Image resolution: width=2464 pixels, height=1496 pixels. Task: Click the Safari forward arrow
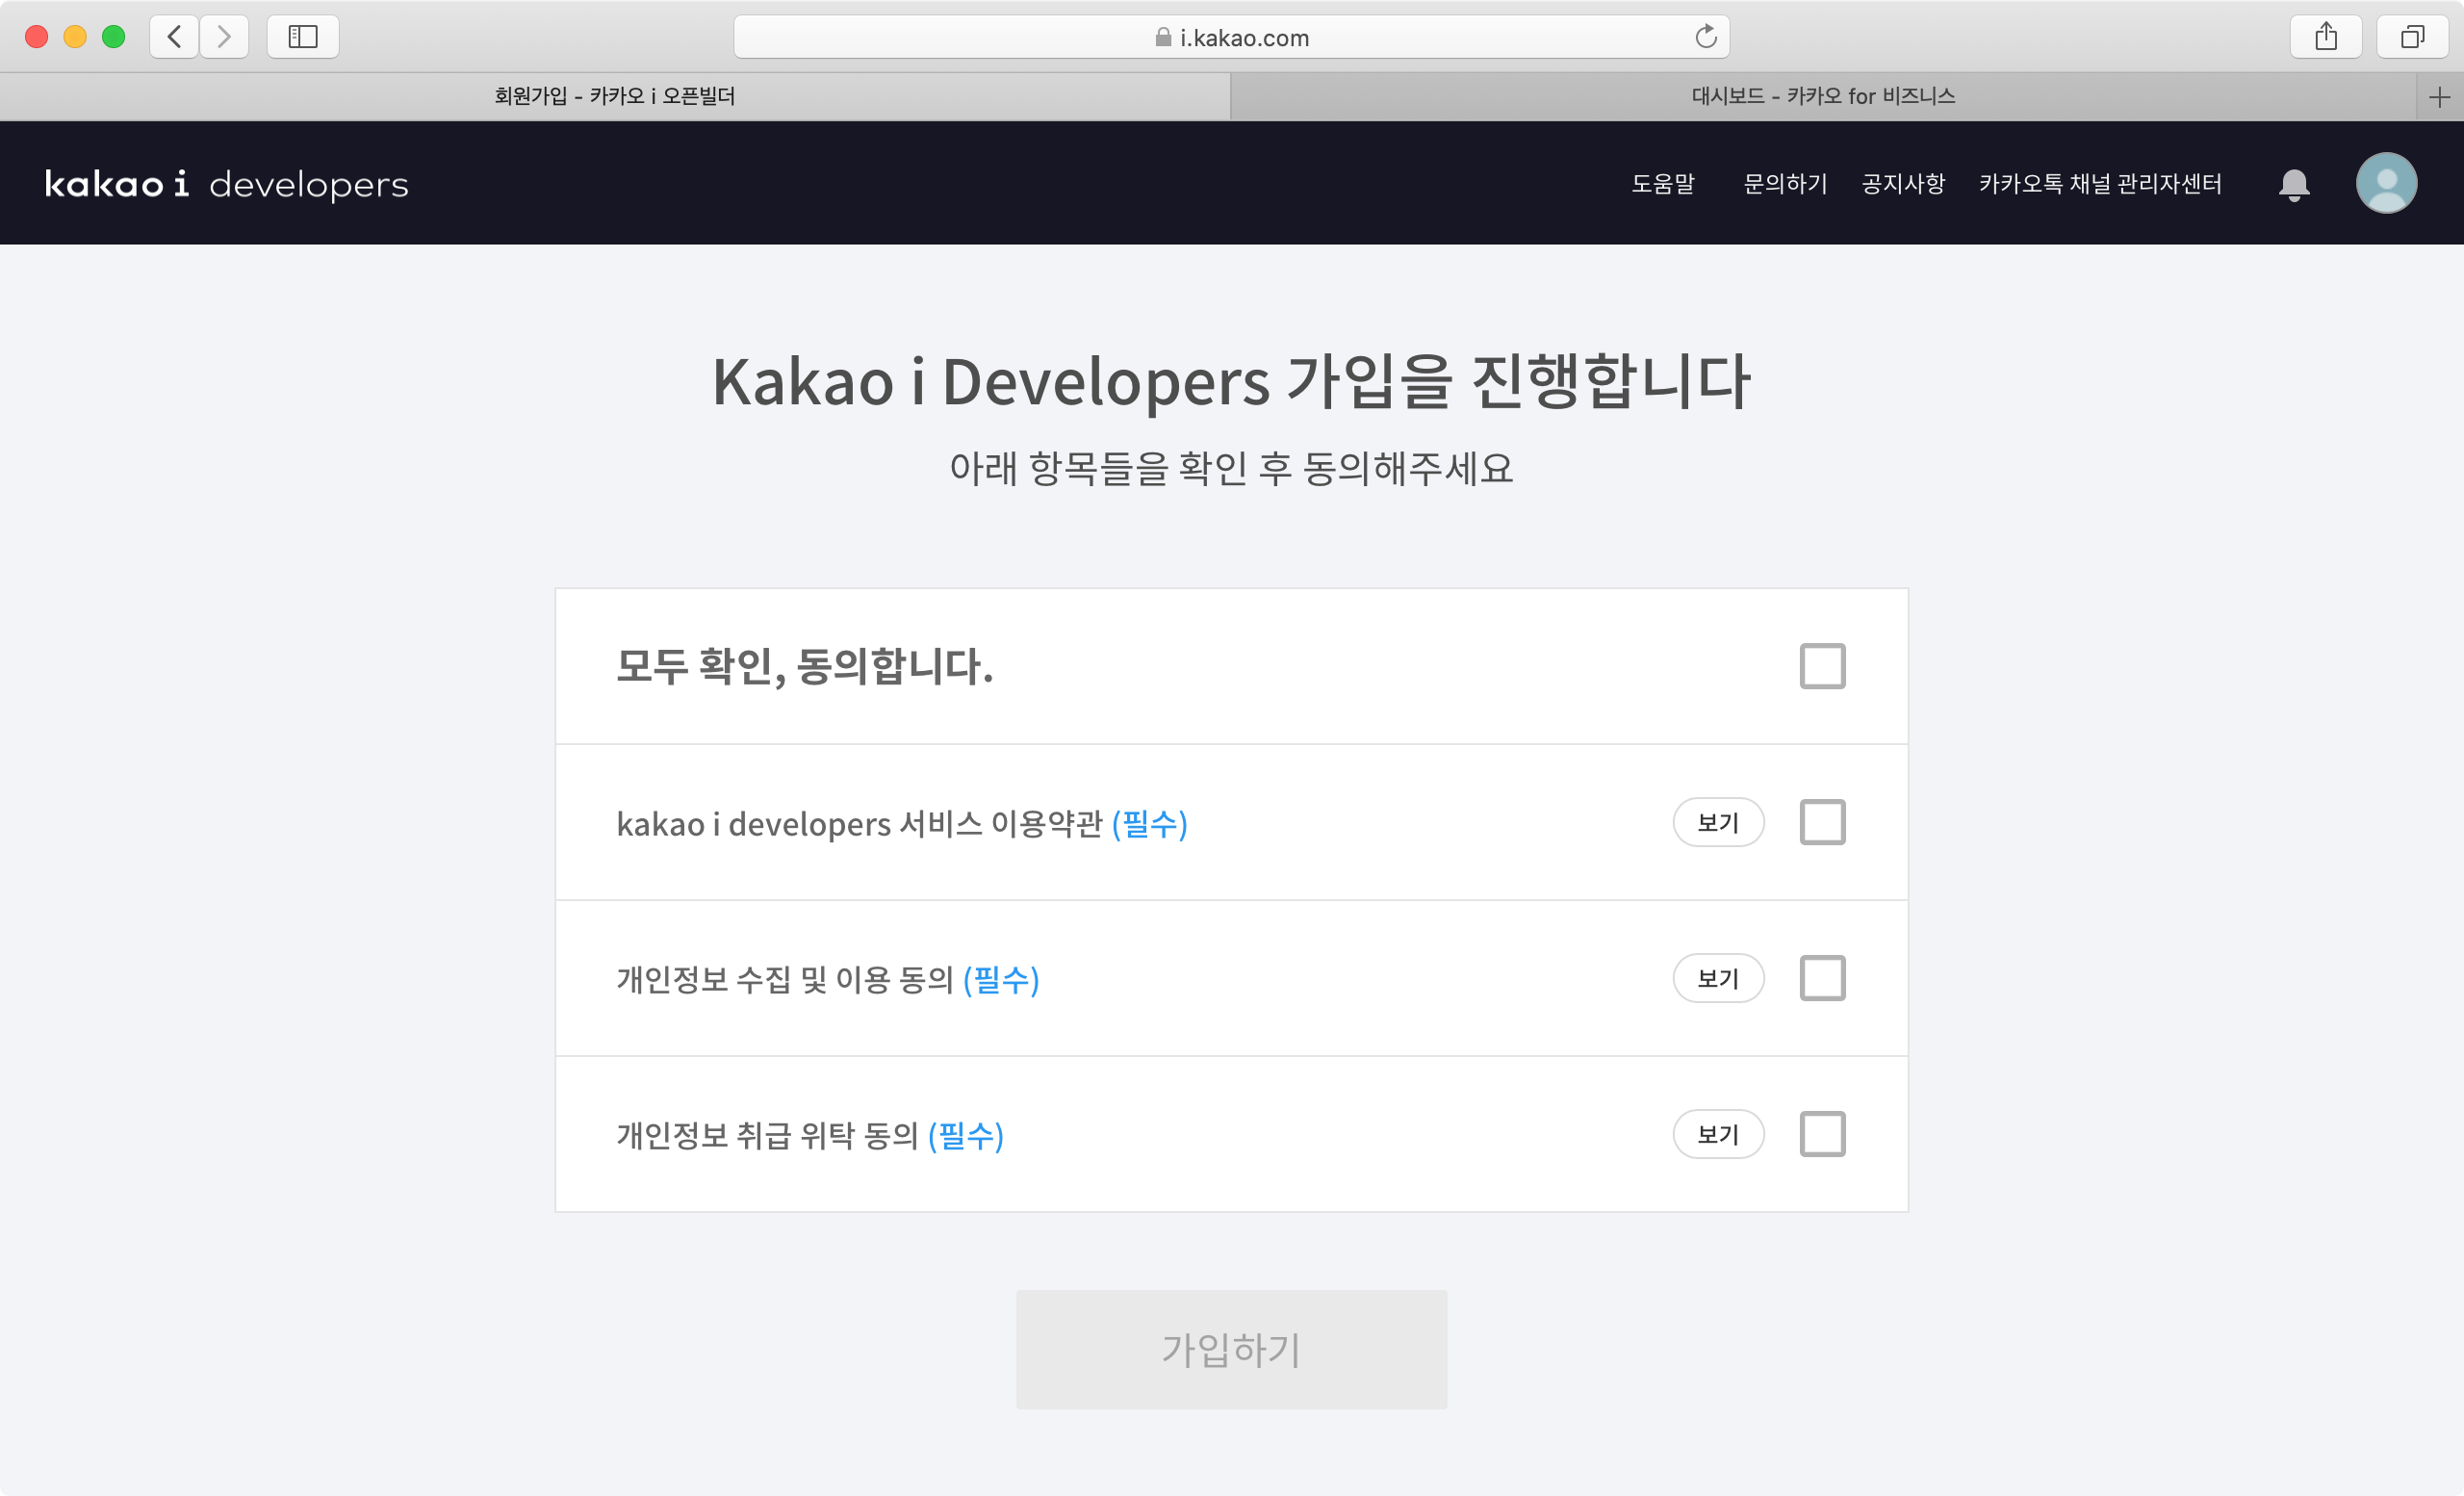(x=224, y=37)
